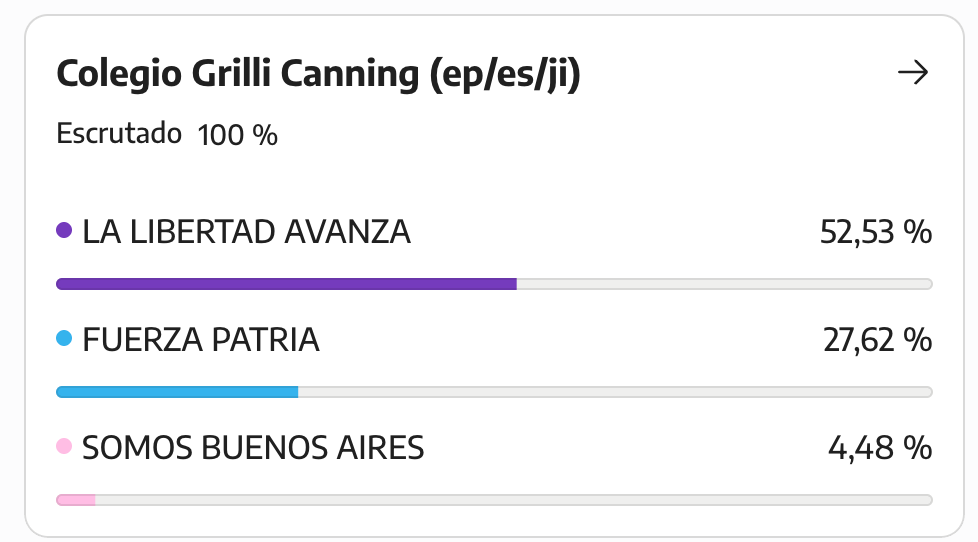Image resolution: width=978 pixels, height=542 pixels.
Task: Select the FUERZA PATRIA label
Action: (201, 340)
